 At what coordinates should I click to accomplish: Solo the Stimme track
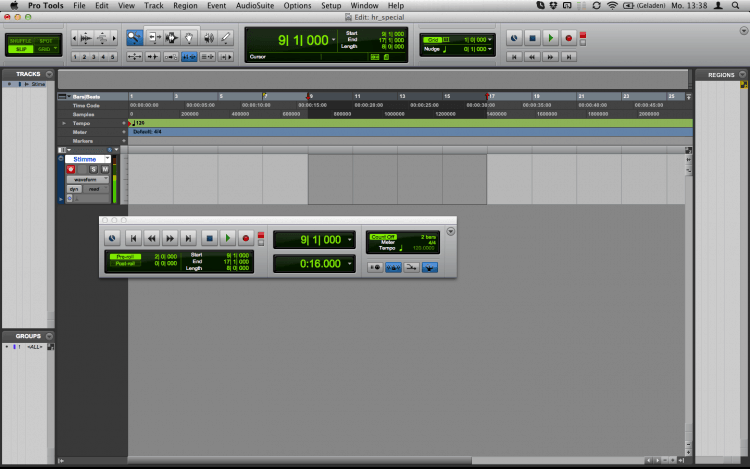93,169
